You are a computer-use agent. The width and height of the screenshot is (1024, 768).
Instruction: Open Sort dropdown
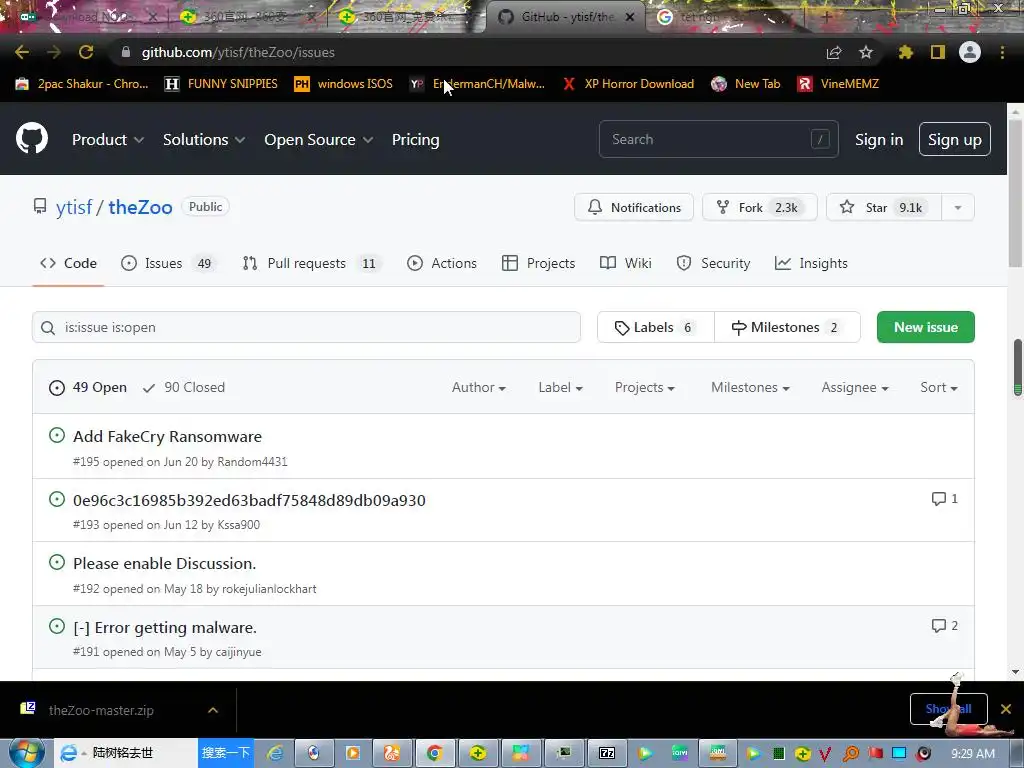click(939, 387)
